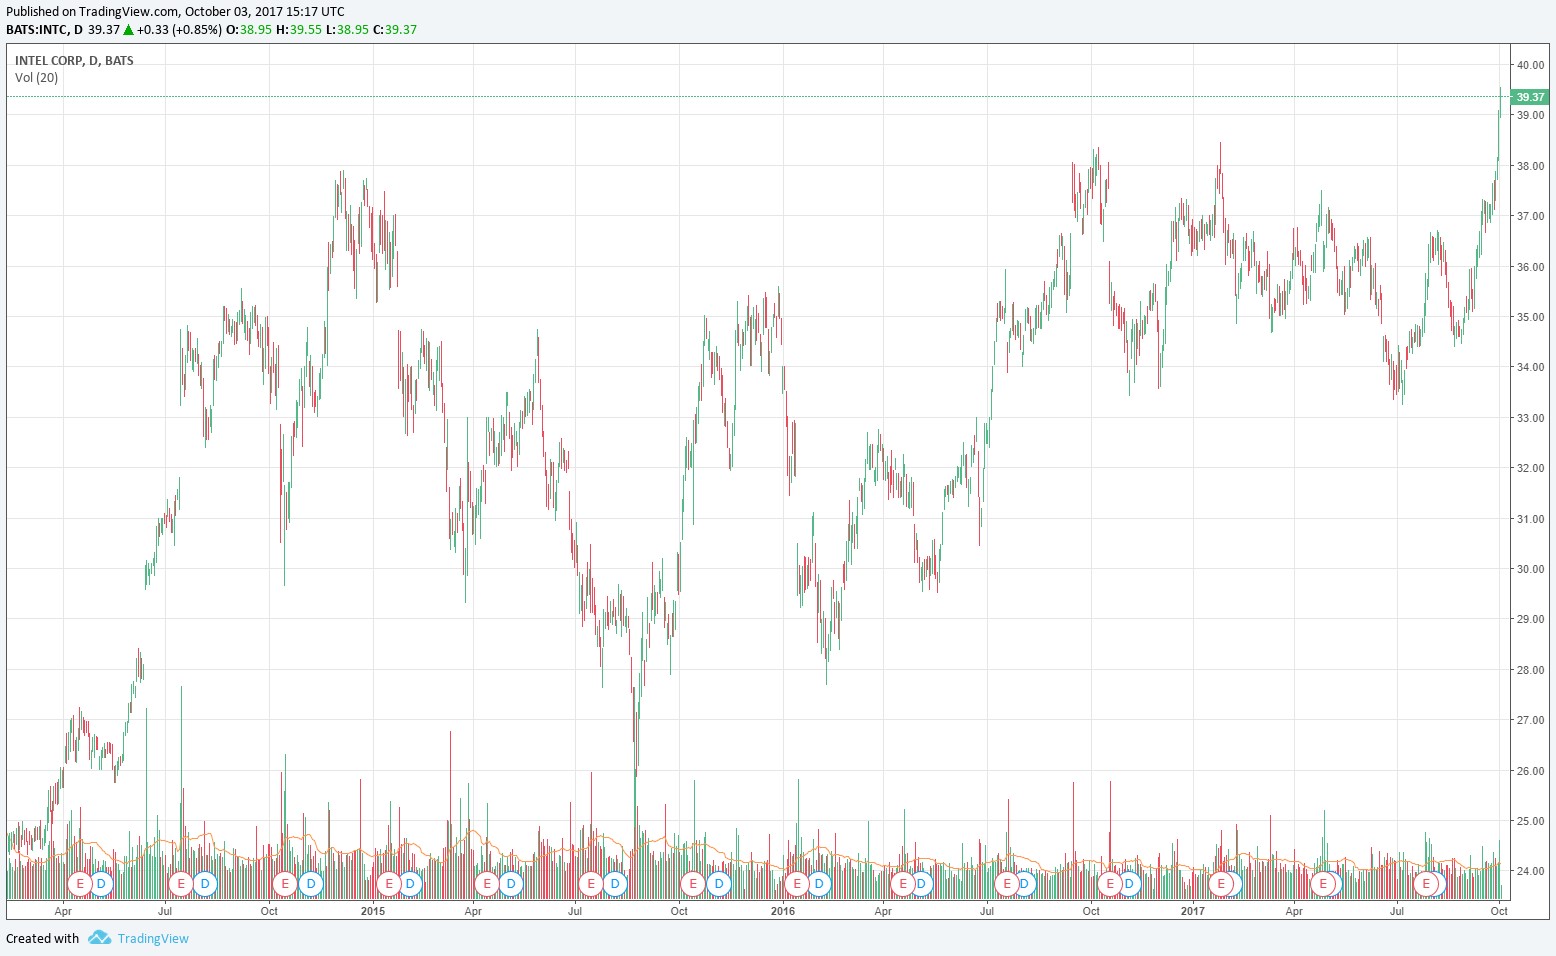Viewport: 1556px width, 956px height.
Task: Open the E earnings marker beside 2016 label
Action: tap(797, 884)
